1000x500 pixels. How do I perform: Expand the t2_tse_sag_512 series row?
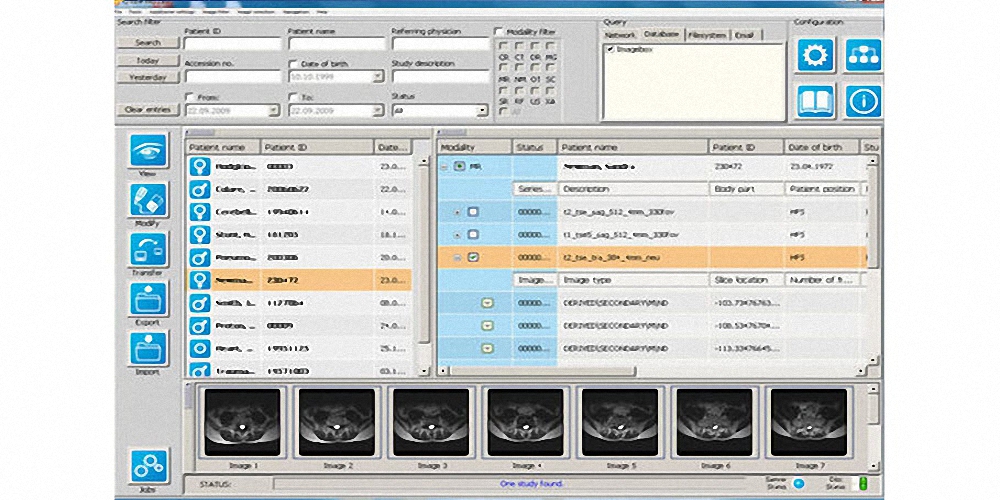457,212
